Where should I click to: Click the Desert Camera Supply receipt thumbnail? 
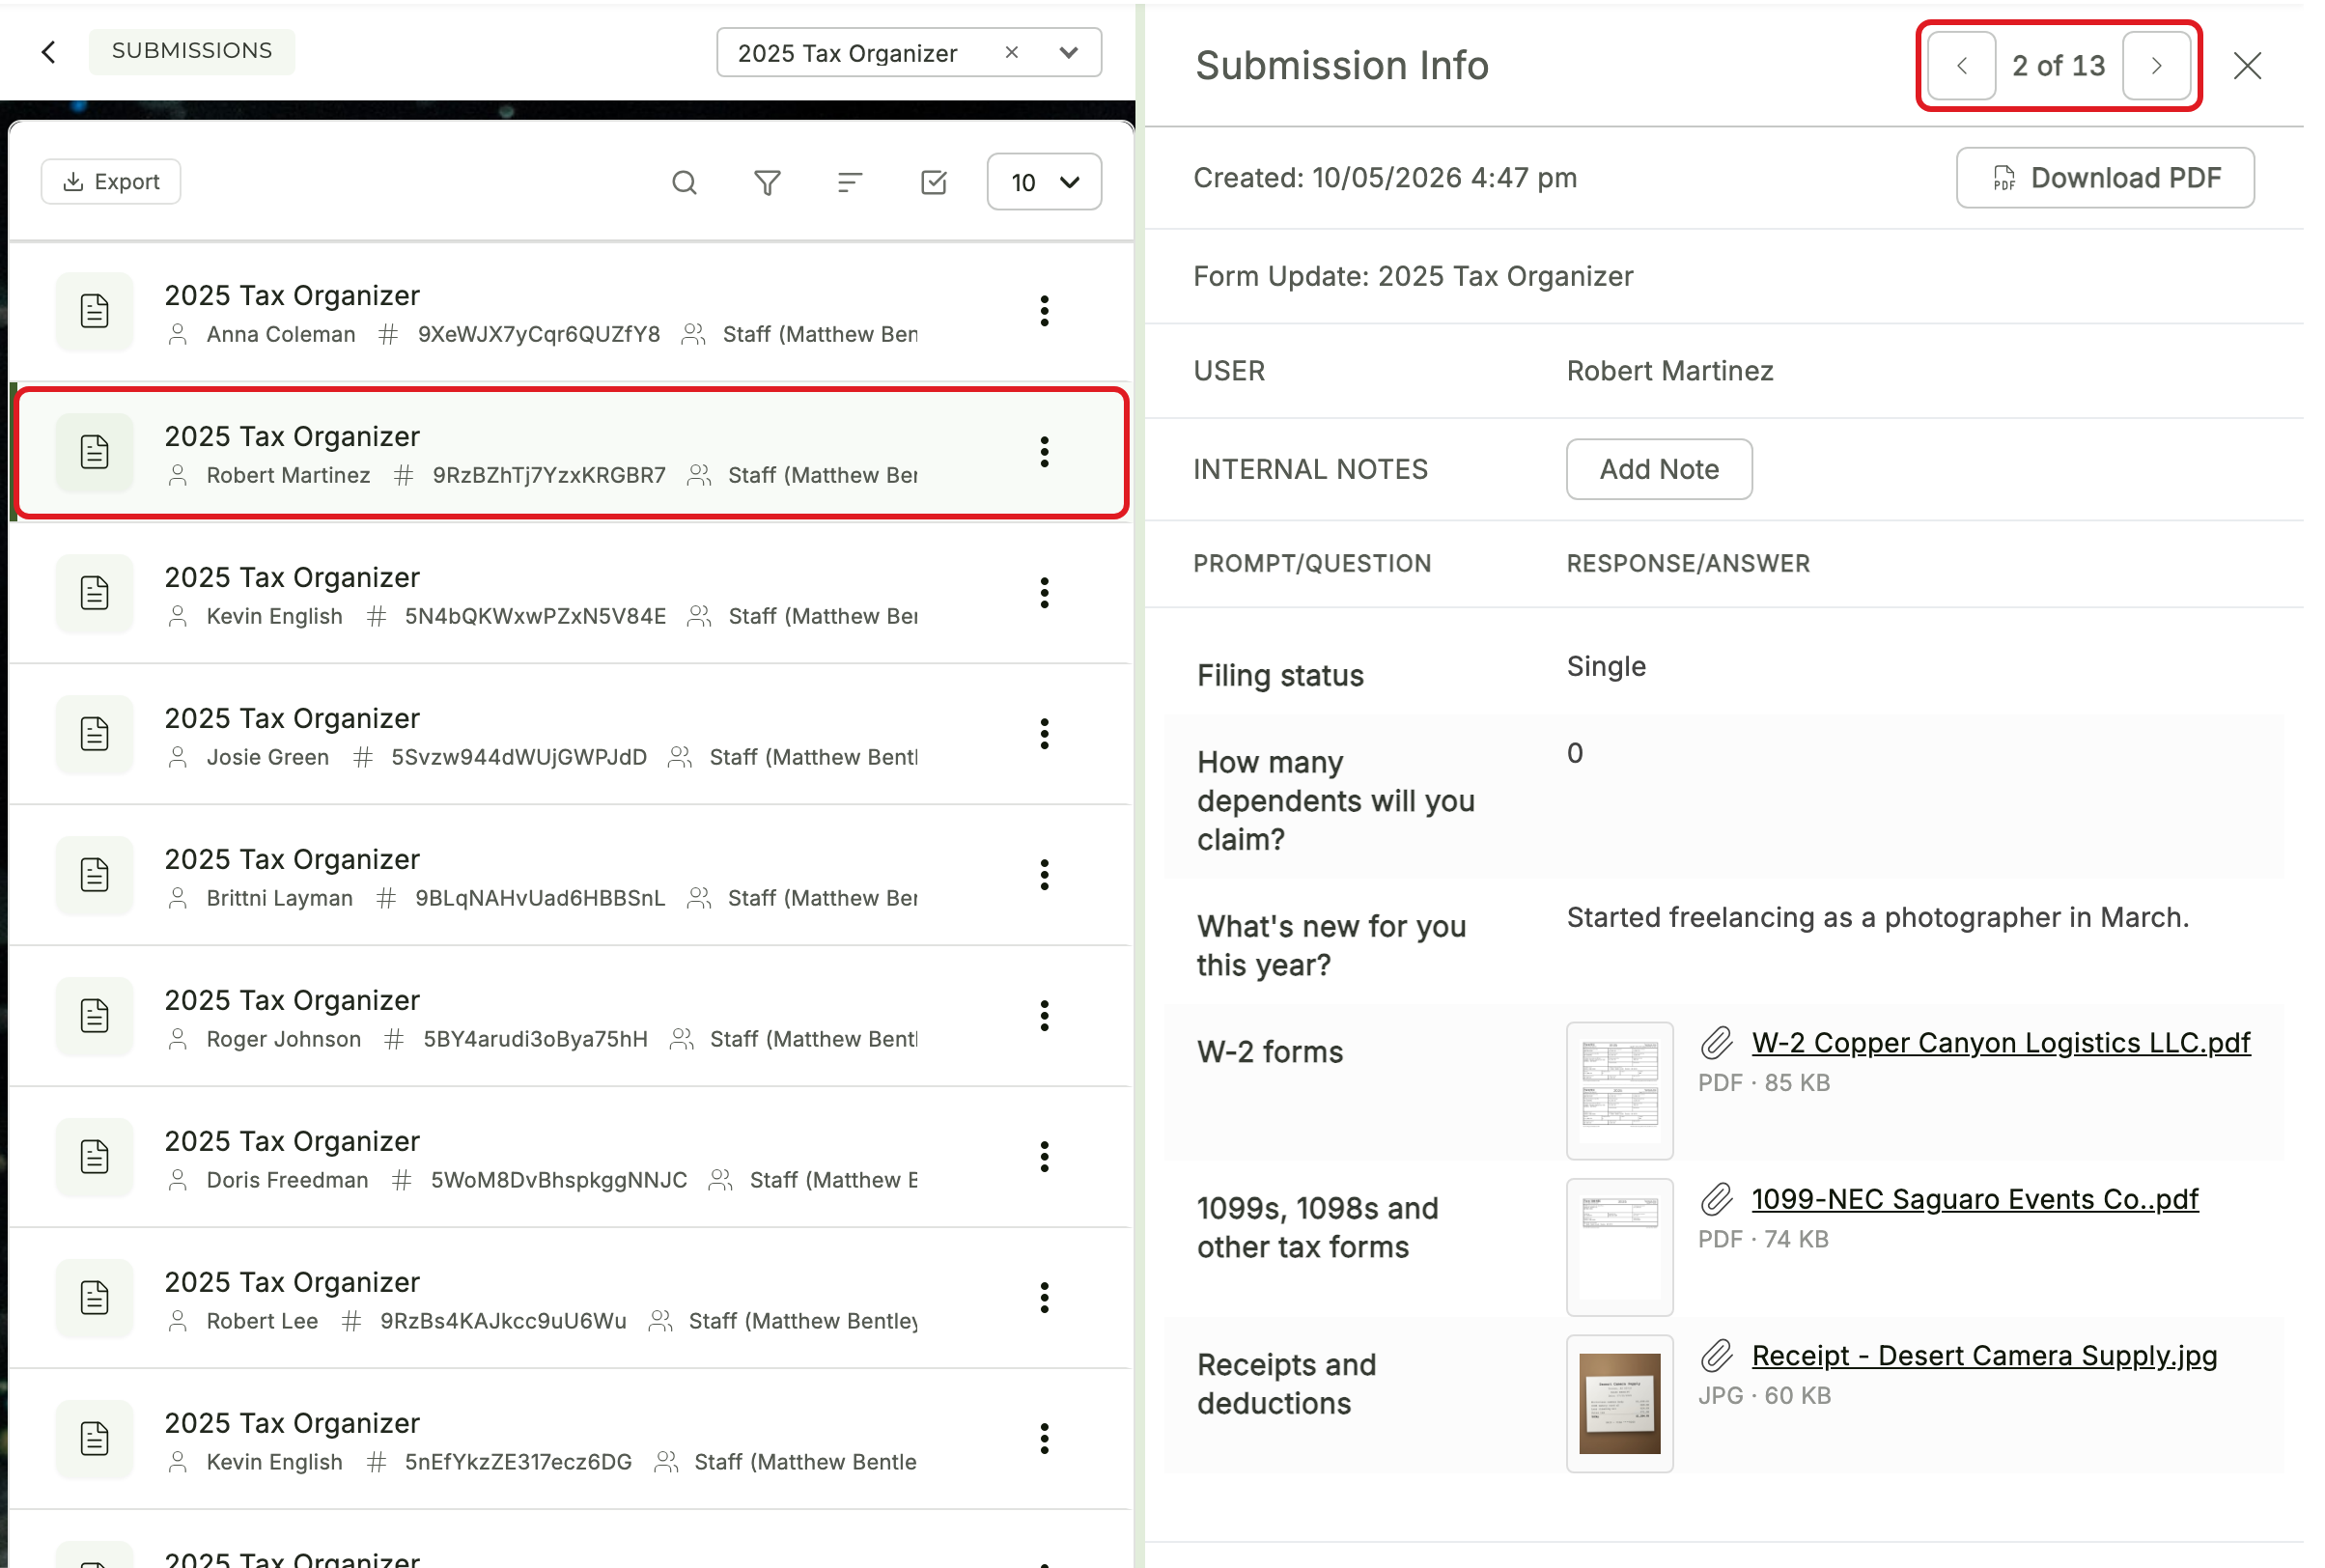tap(1619, 1403)
